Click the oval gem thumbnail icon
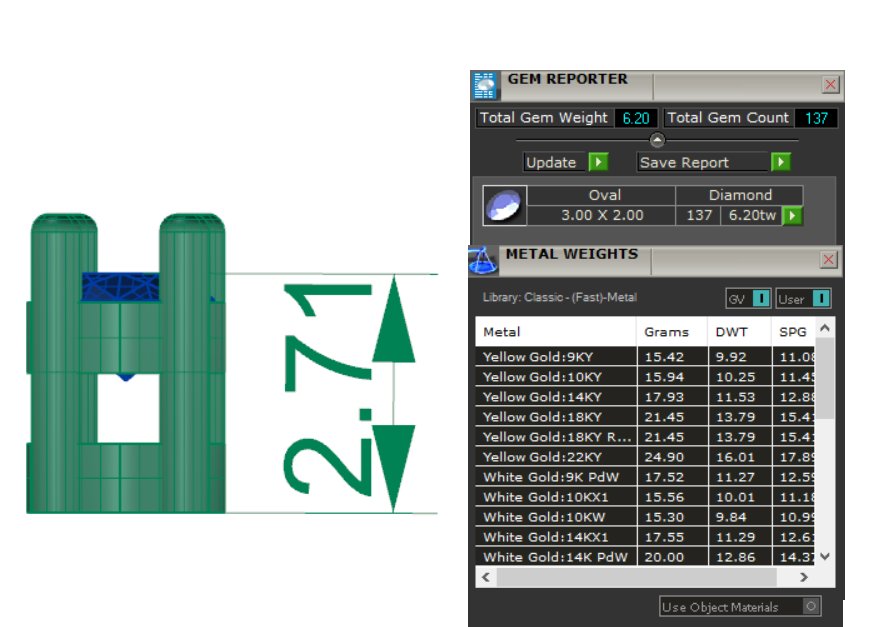 (x=504, y=205)
